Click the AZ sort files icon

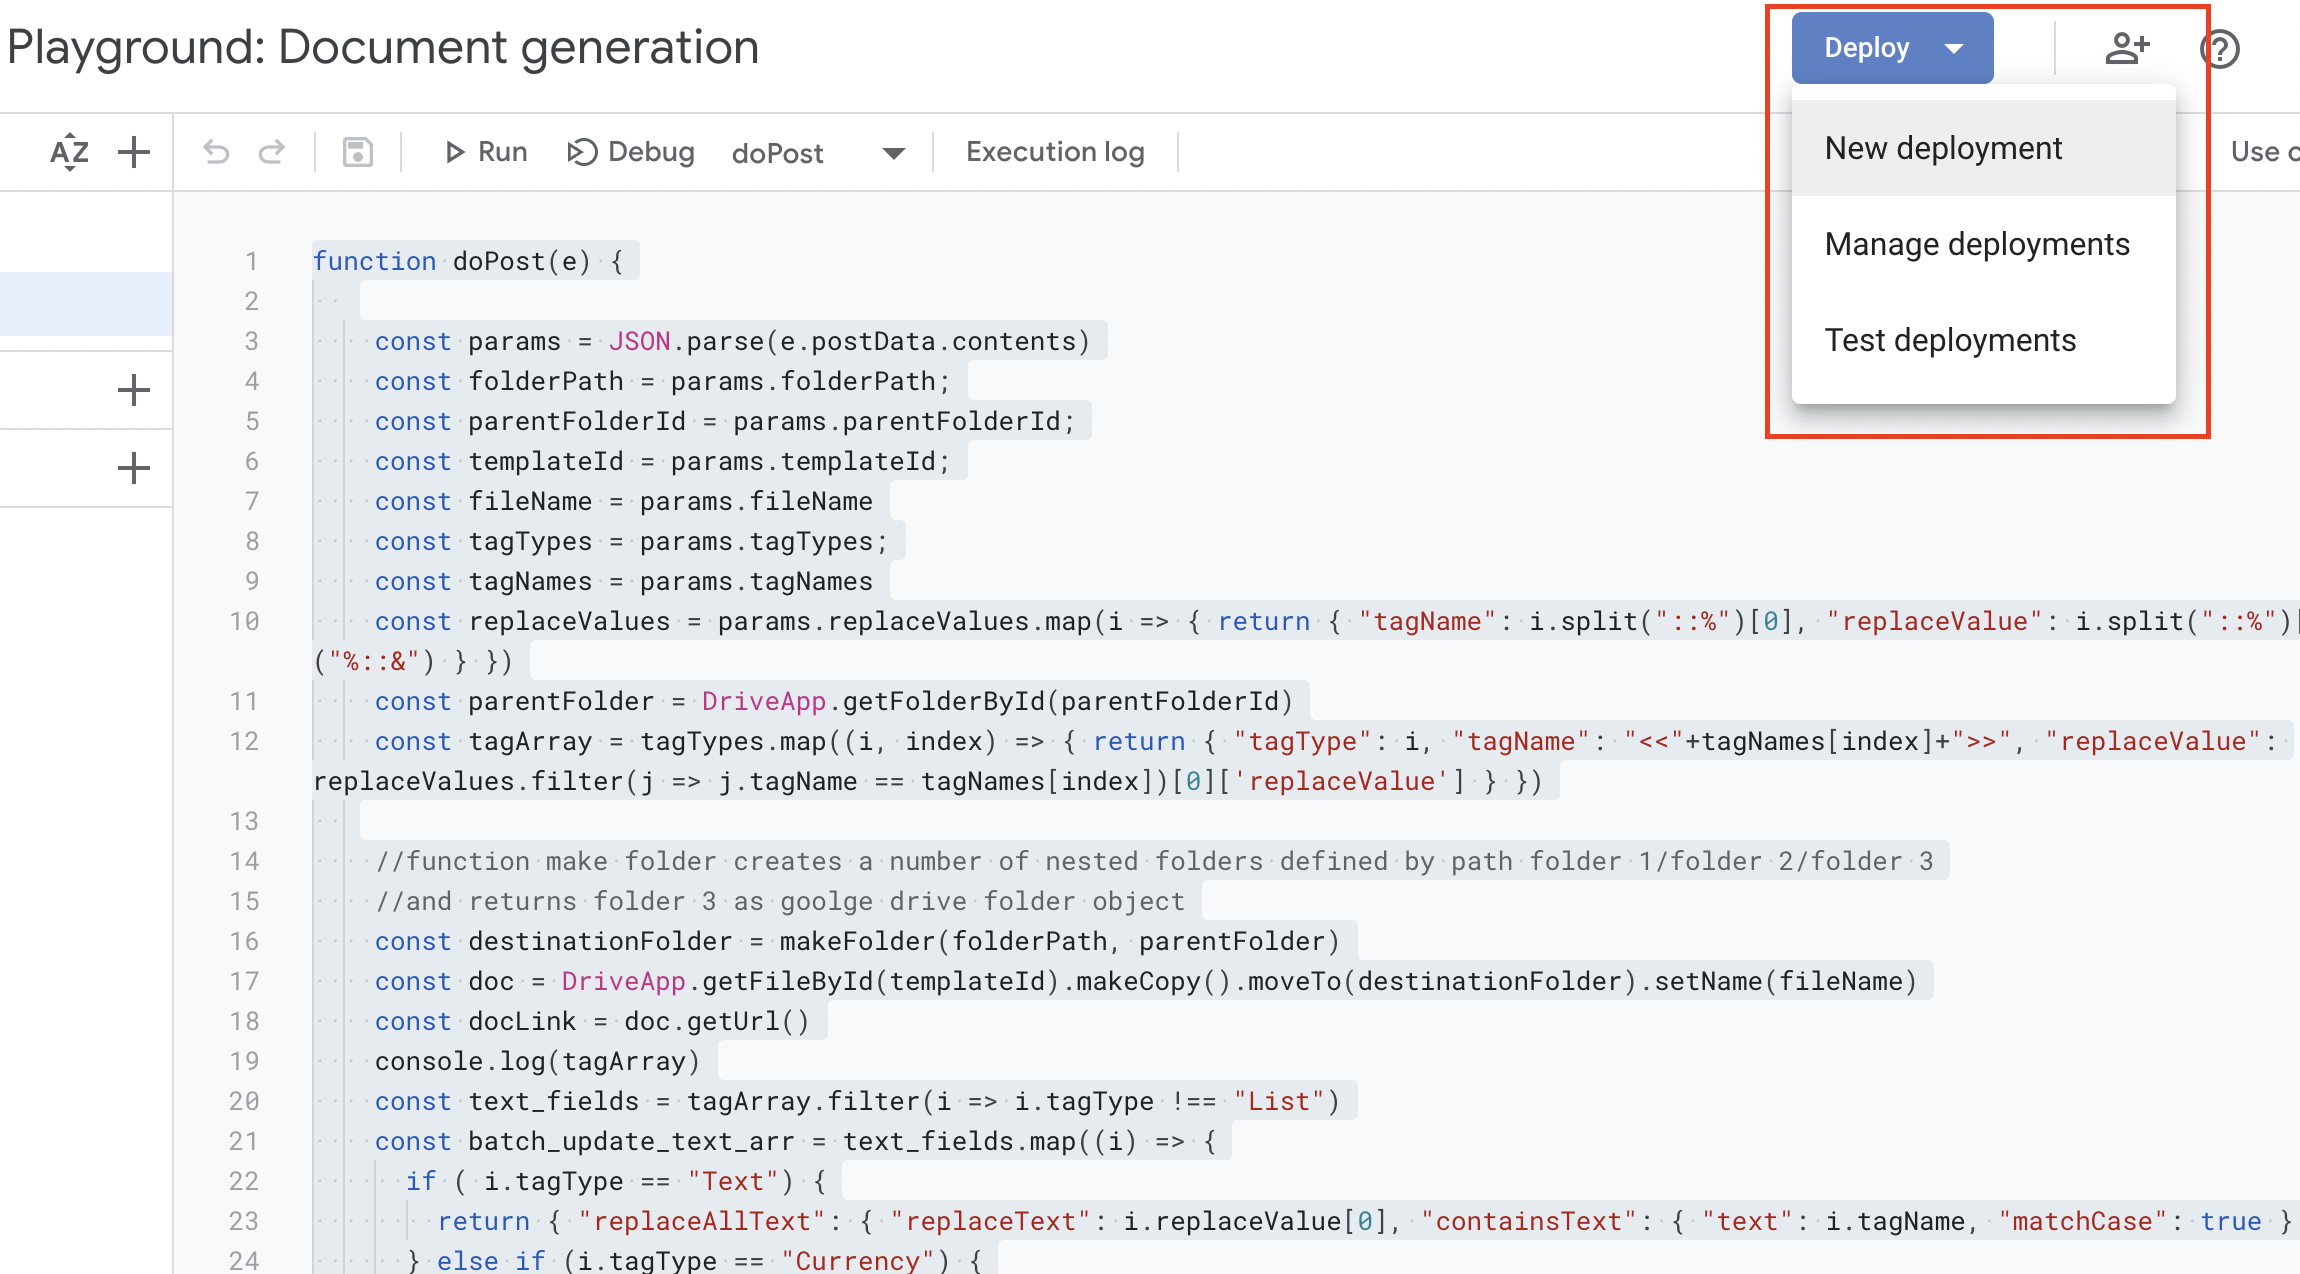pos(69,152)
